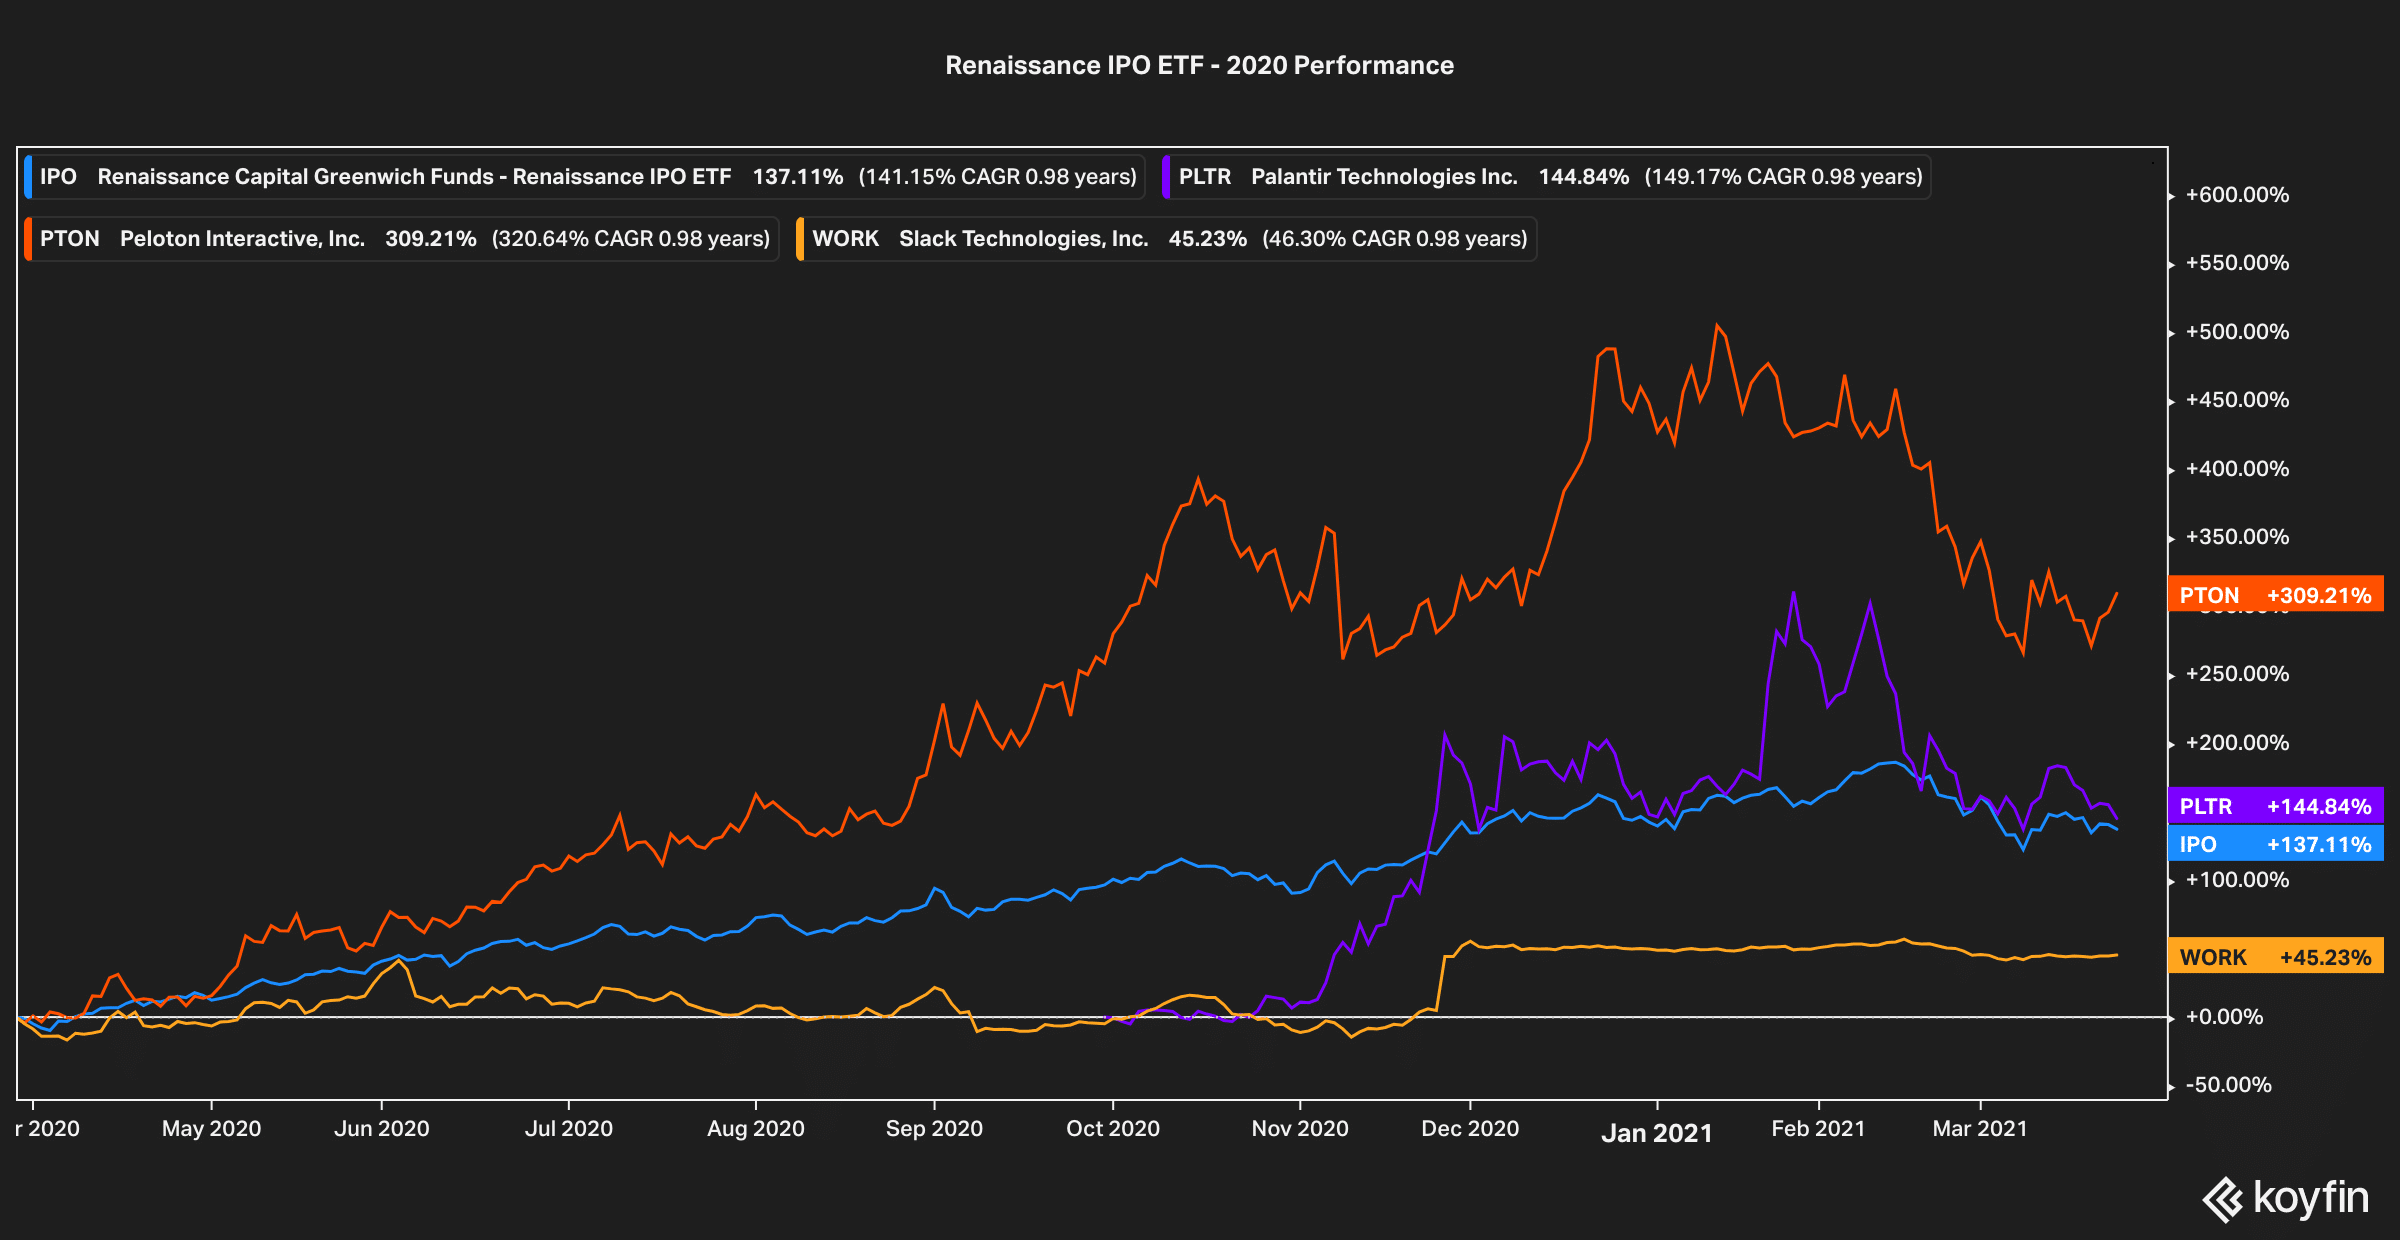The height and width of the screenshot is (1240, 2400).
Task: Click the +400.00% y-axis label
Action: tap(2237, 469)
